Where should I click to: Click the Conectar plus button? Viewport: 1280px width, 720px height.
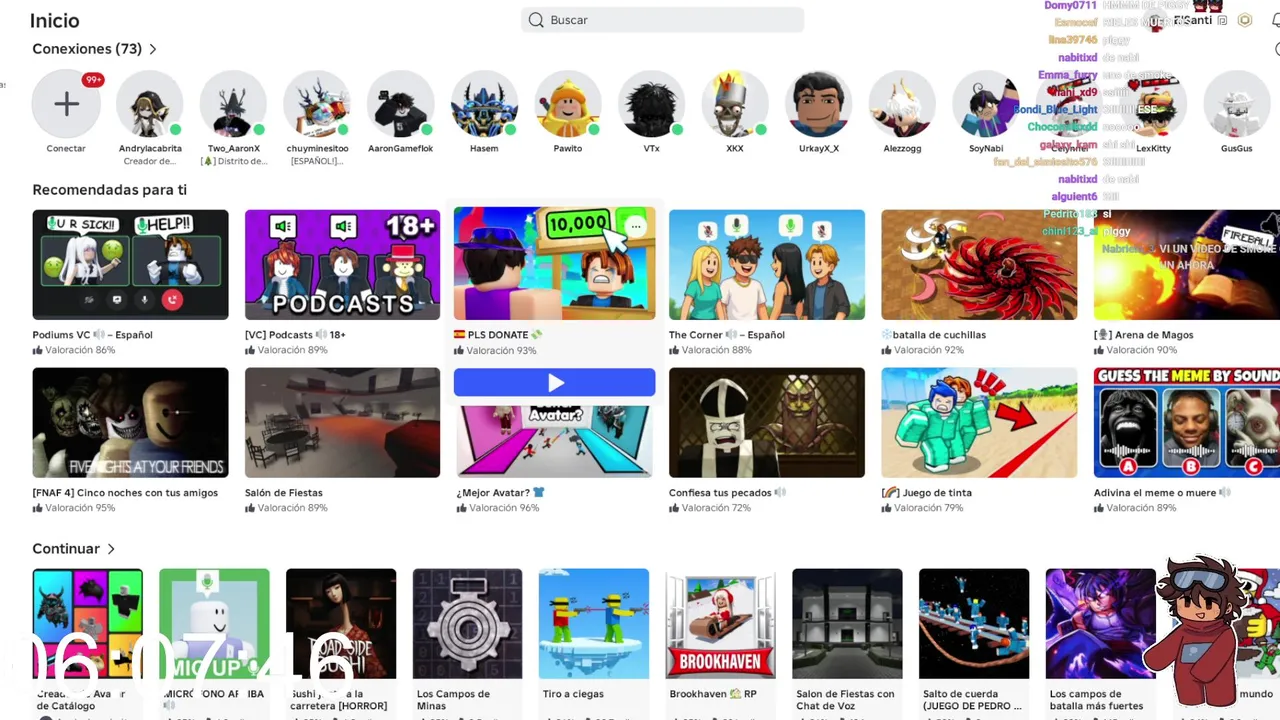[66, 103]
